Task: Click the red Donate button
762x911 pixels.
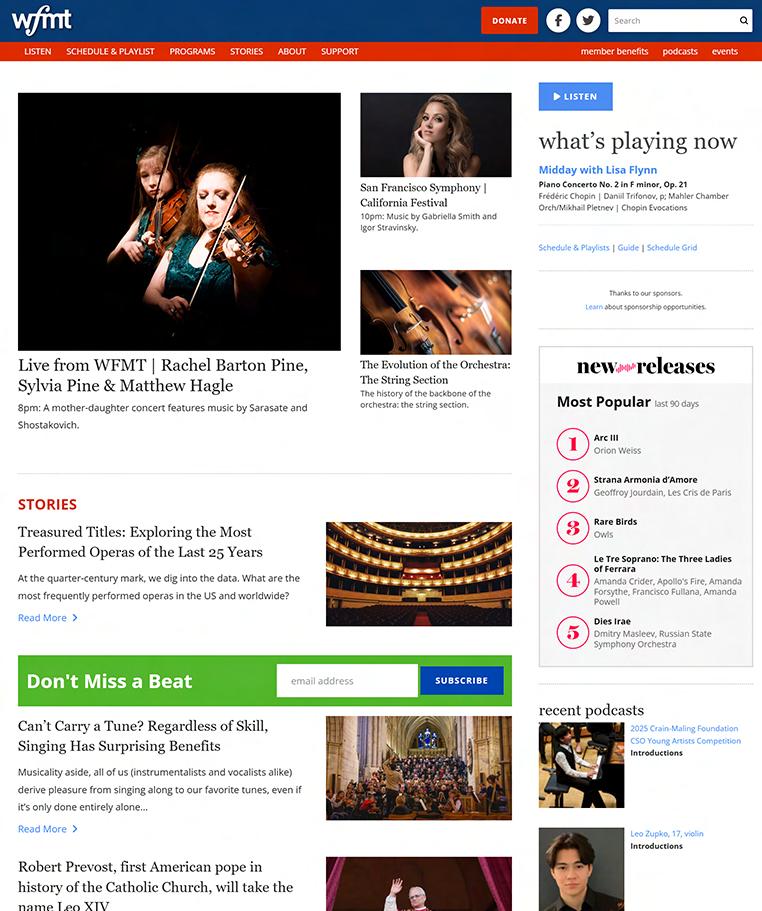Action: tap(509, 20)
